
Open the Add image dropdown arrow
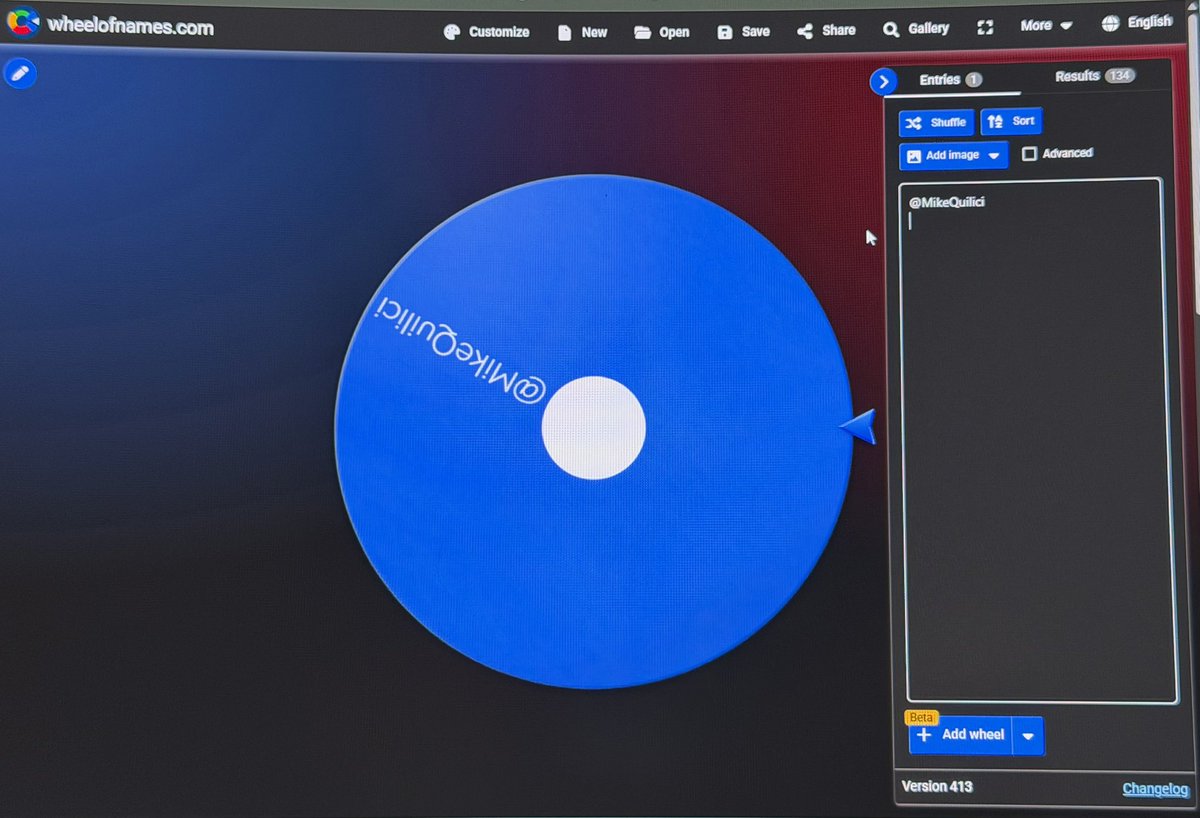[995, 155]
